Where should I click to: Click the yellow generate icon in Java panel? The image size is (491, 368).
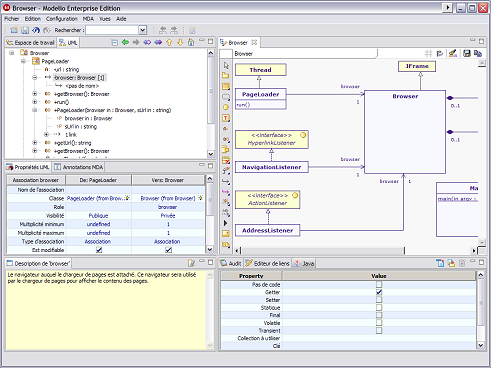point(451,263)
